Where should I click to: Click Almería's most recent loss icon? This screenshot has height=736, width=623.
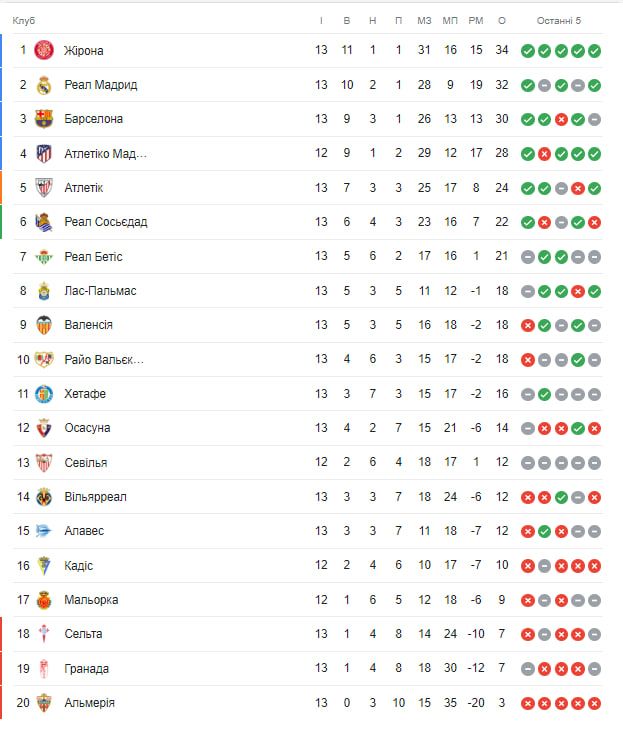coord(594,703)
